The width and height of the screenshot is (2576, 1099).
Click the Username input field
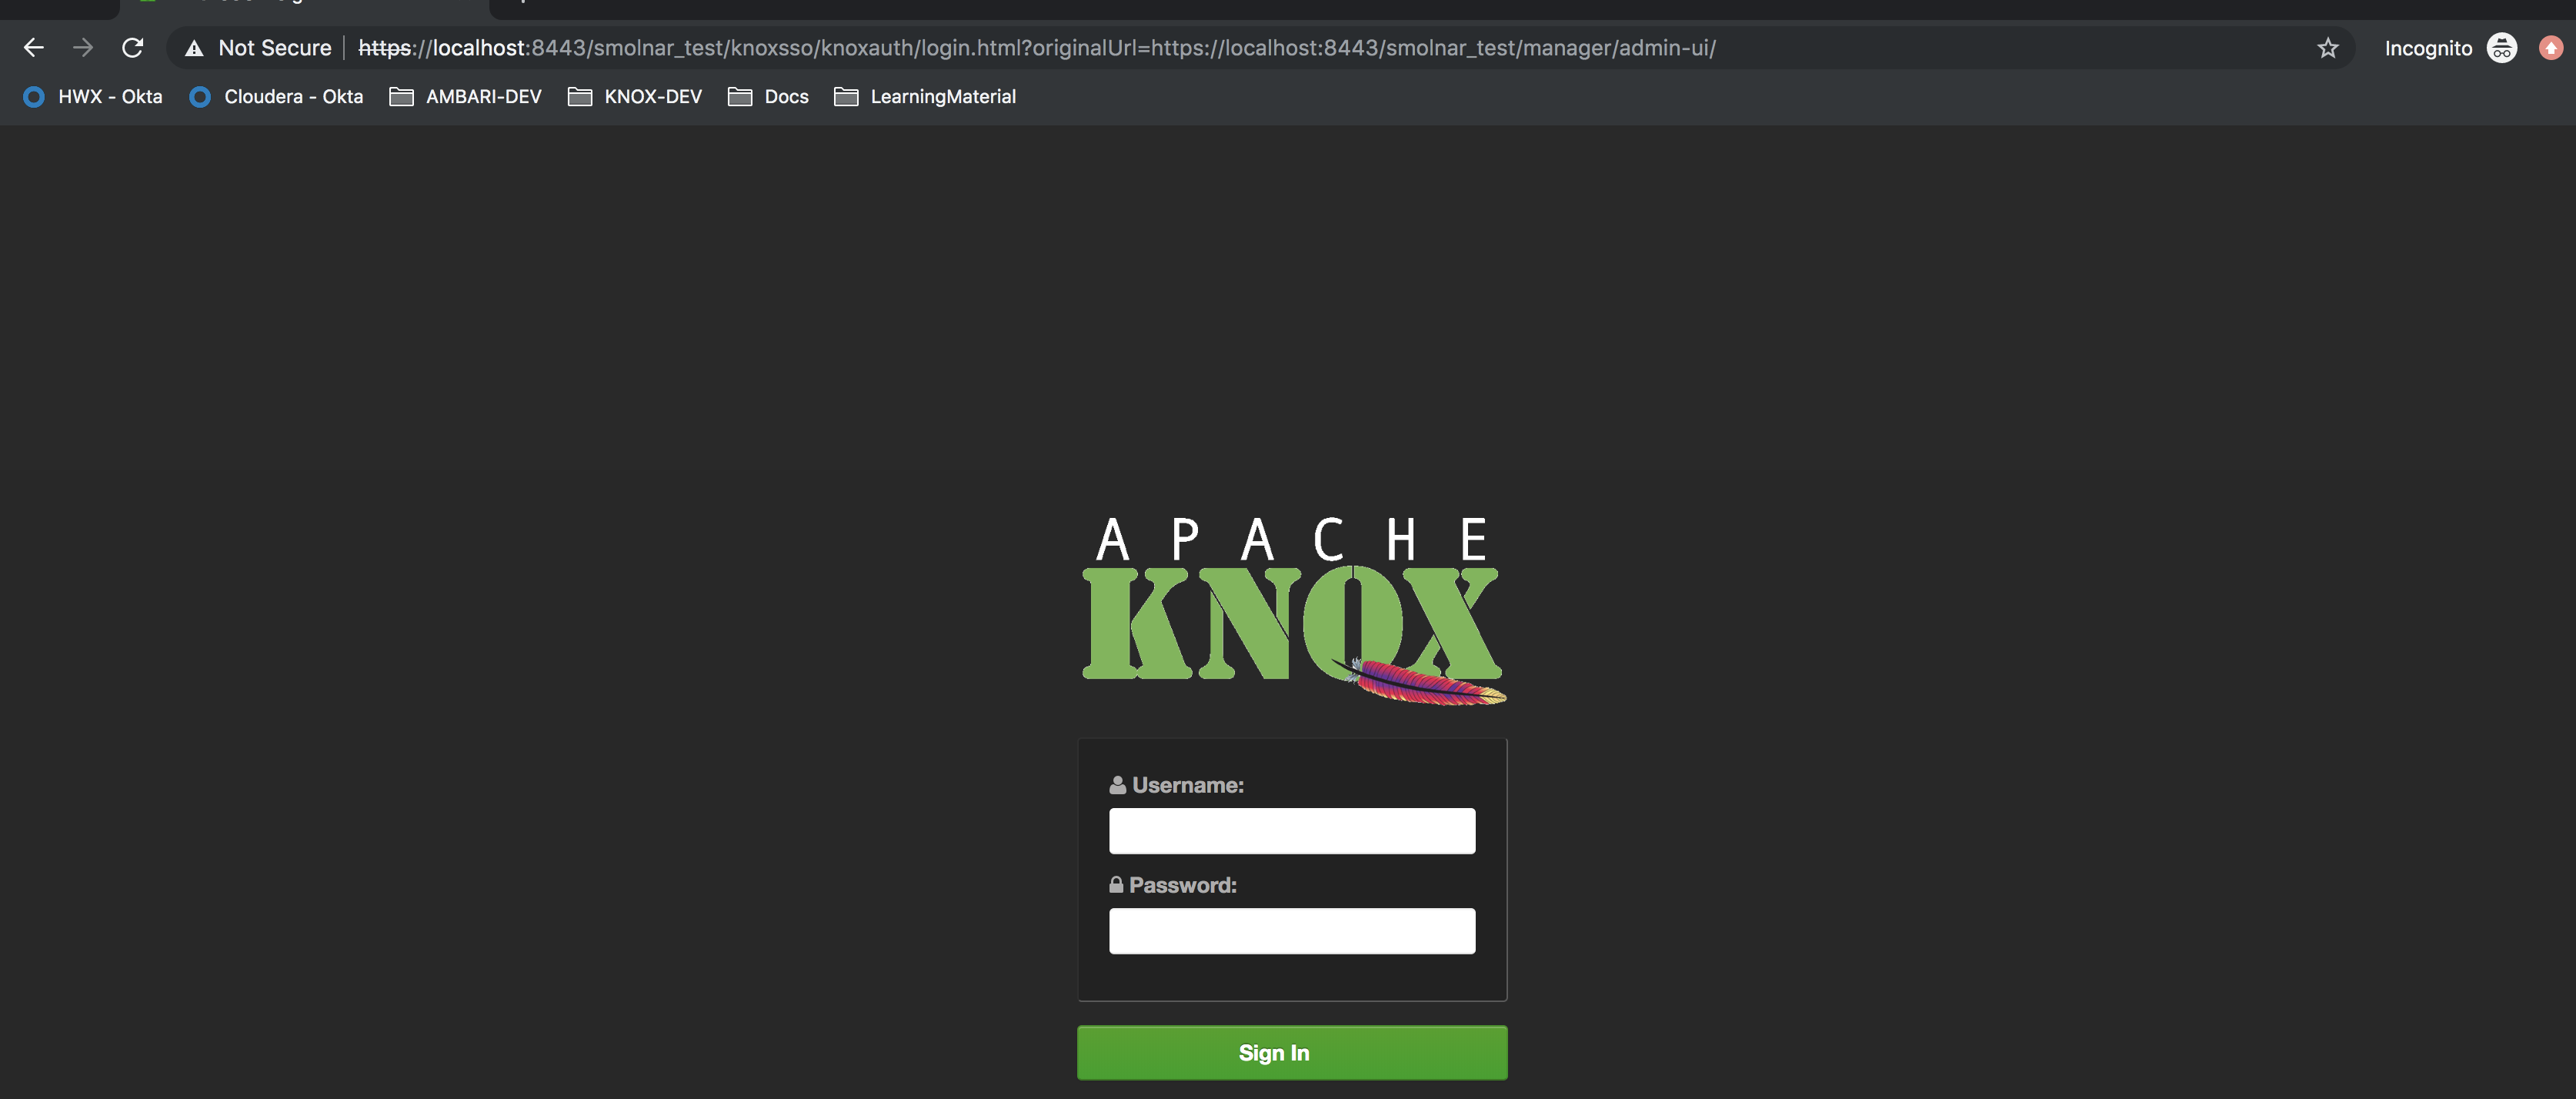[1291, 831]
